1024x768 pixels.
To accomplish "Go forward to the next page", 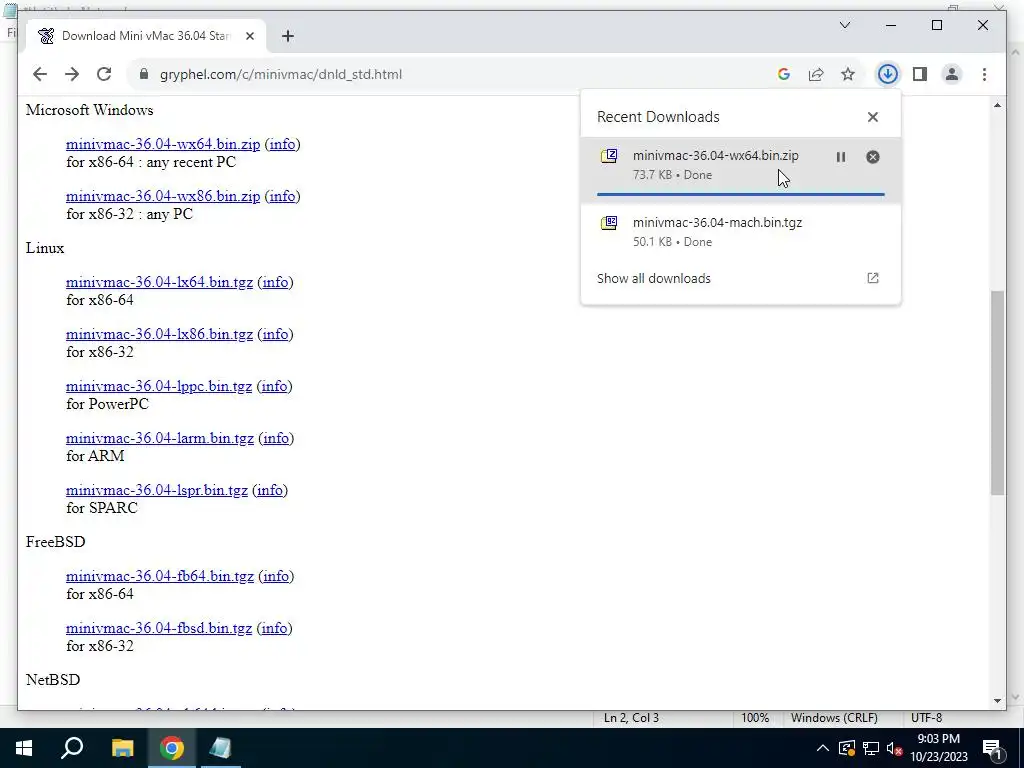I will 72,74.
